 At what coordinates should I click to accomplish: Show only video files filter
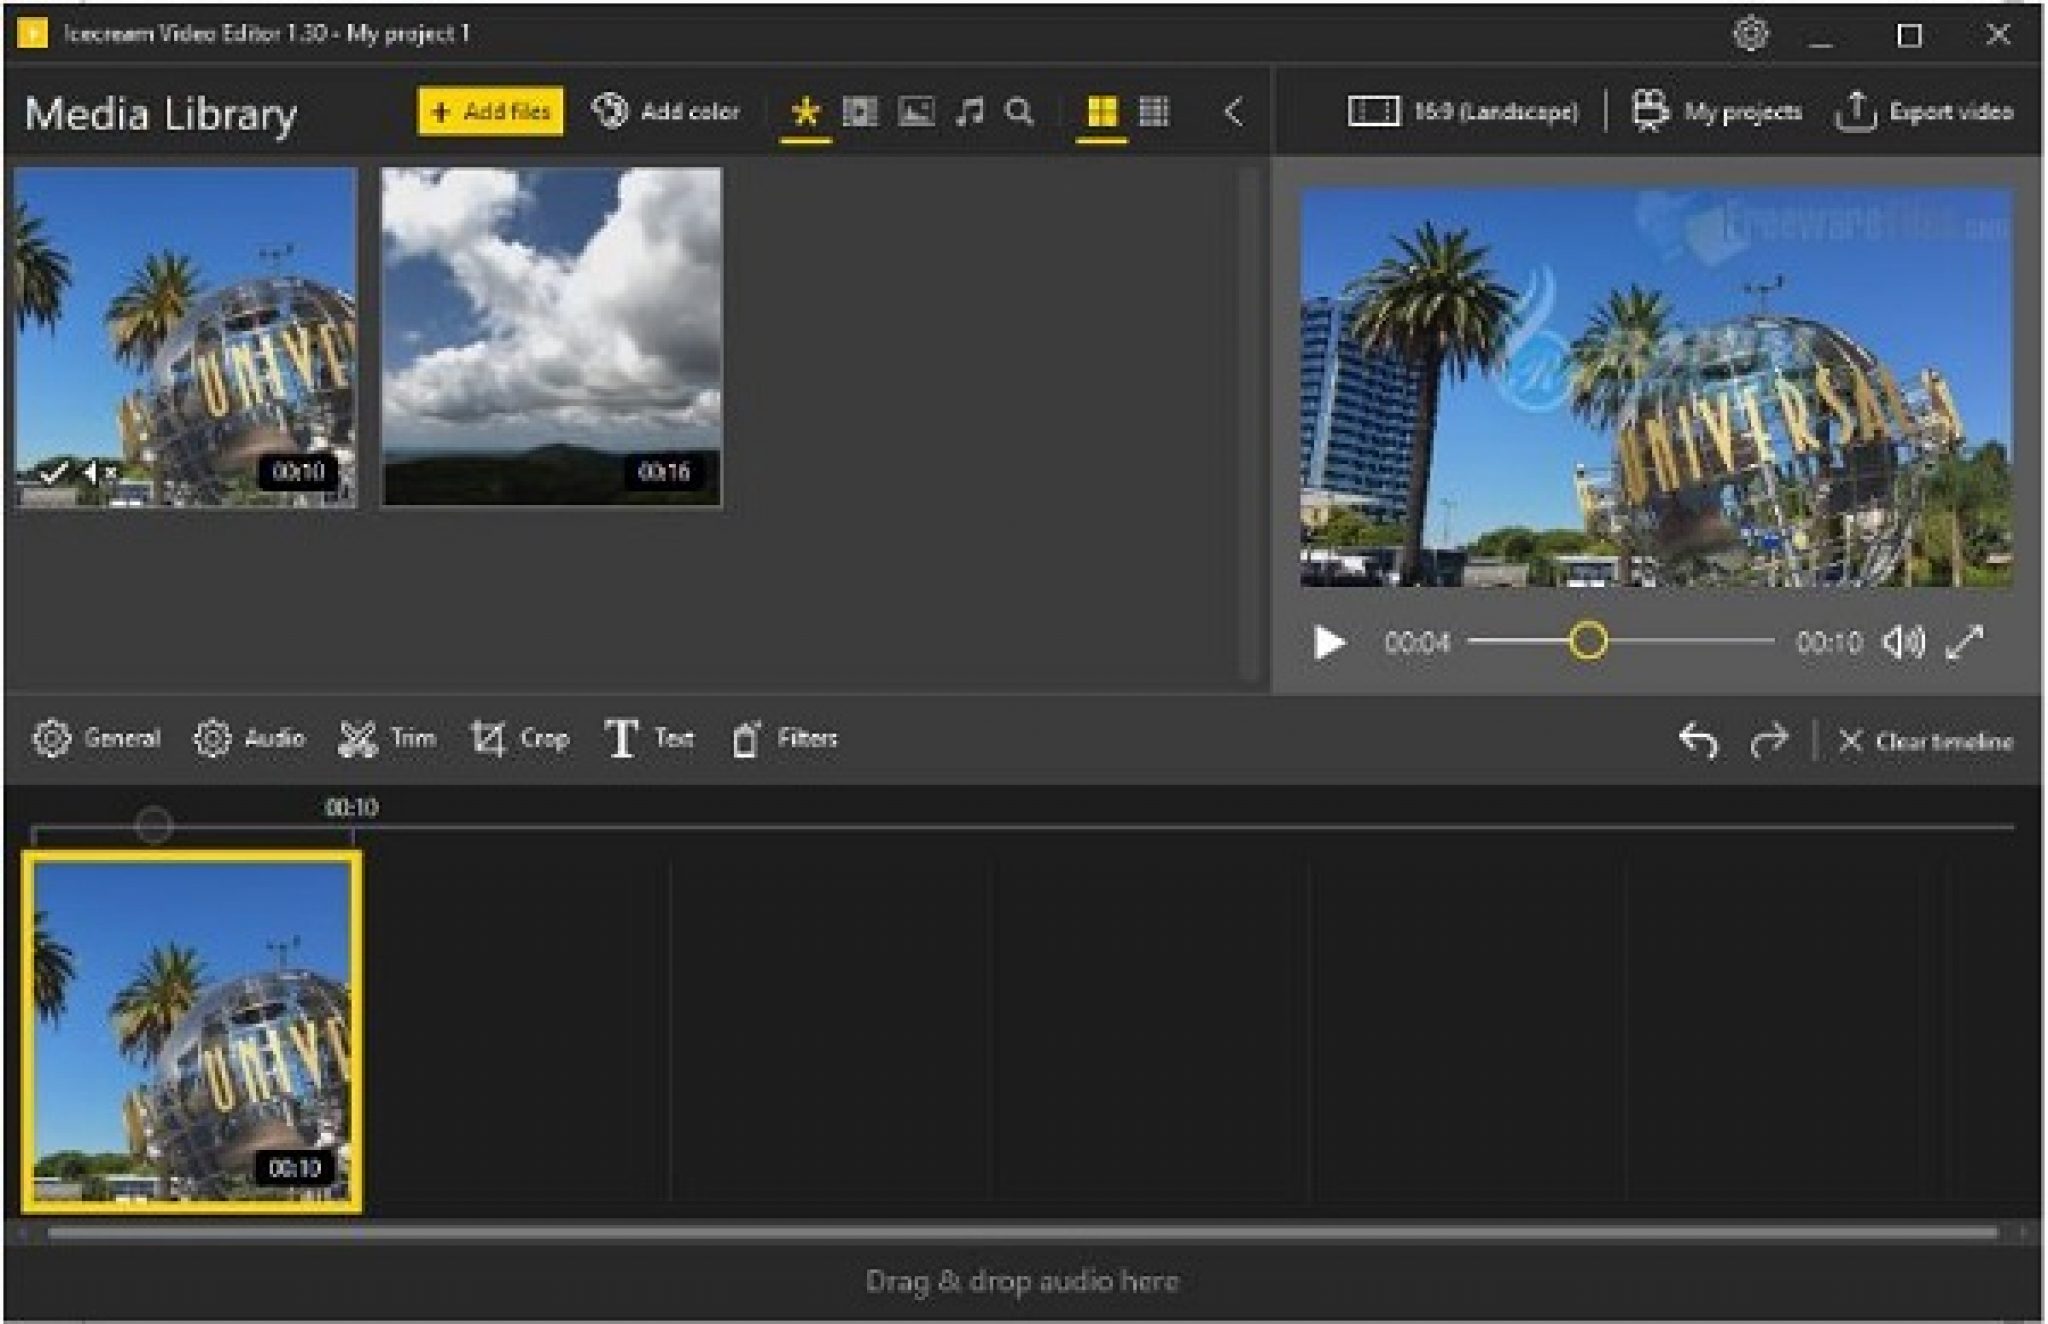(x=860, y=111)
